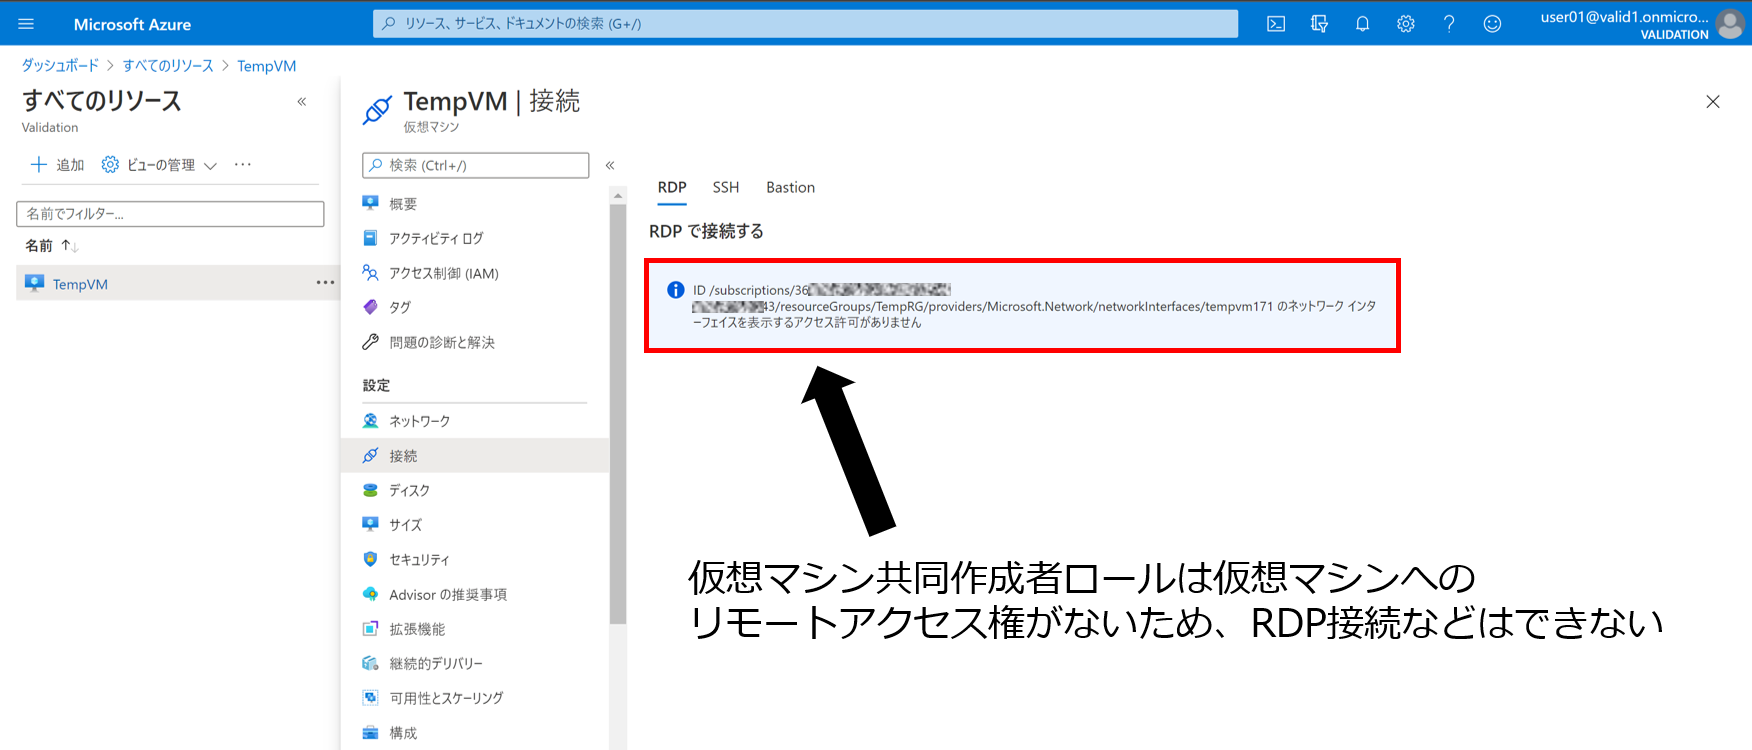1752x750 pixels.
Task: Click the Microsoft Azure home title
Action: [x=132, y=24]
